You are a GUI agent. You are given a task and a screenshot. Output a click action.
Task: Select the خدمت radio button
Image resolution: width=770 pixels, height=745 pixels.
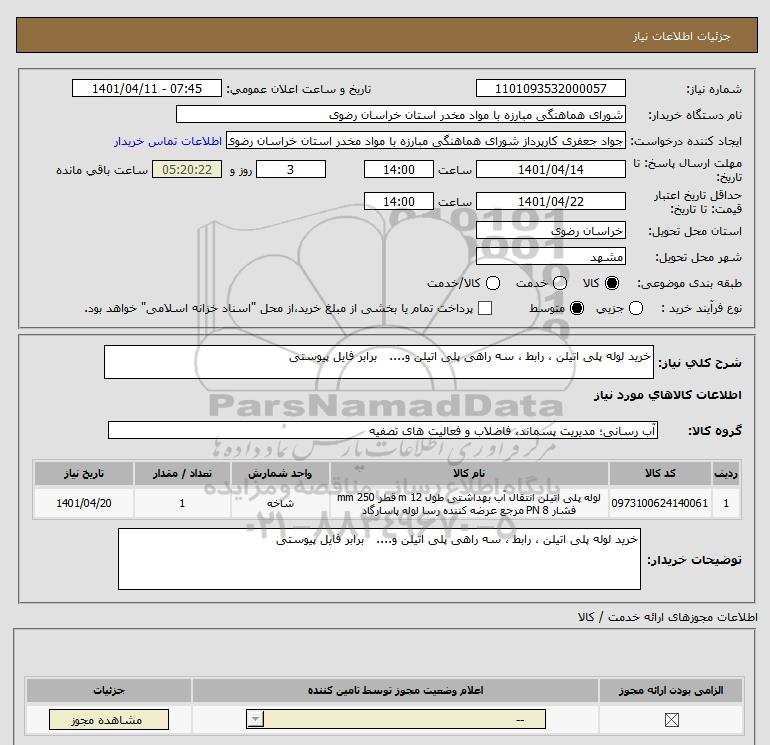(x=560, y=283)
